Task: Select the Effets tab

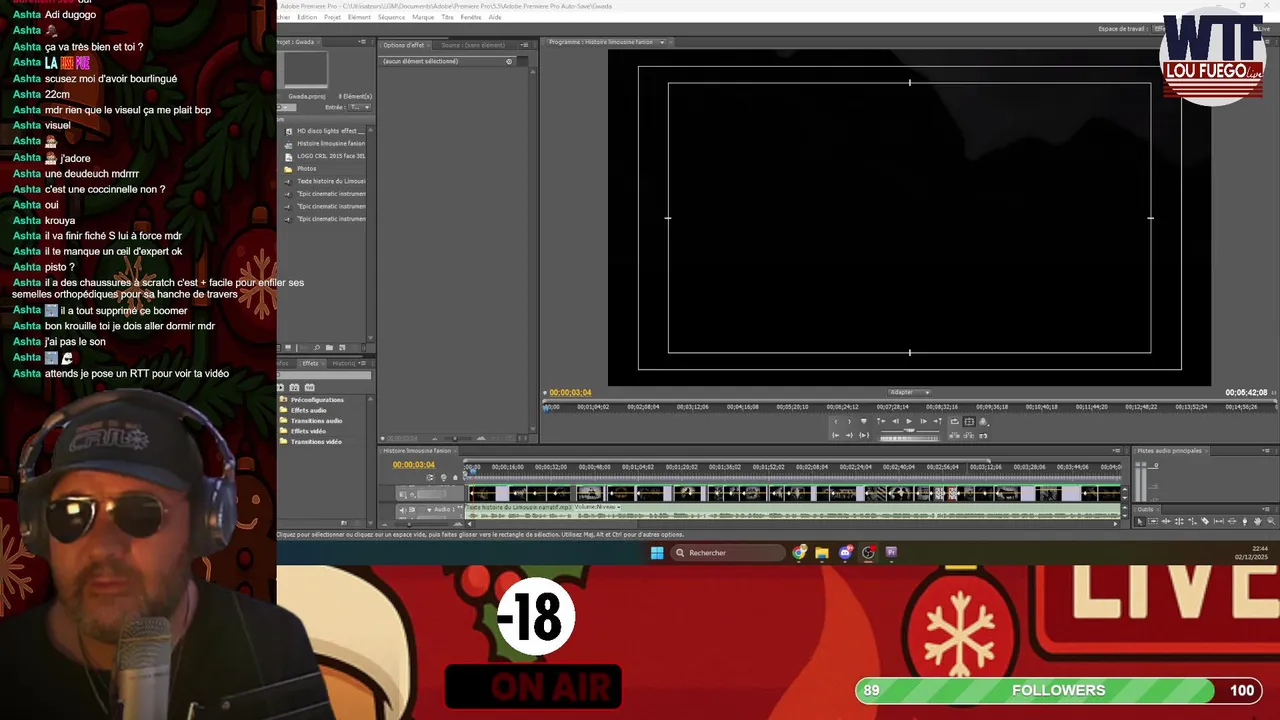Action: point(310,363)
